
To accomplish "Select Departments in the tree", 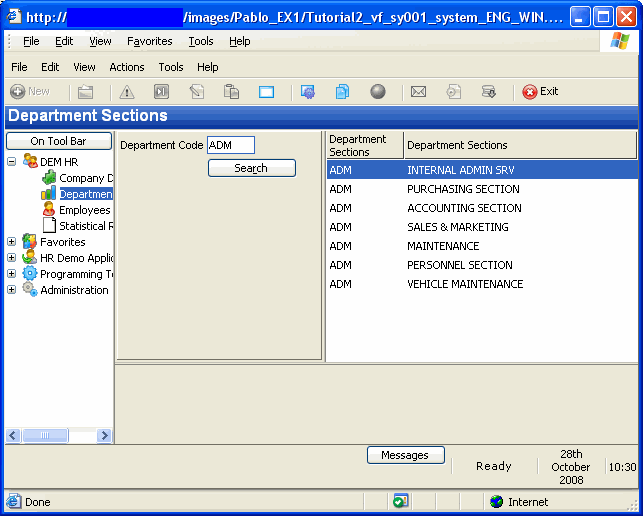I will pos(86,194).
